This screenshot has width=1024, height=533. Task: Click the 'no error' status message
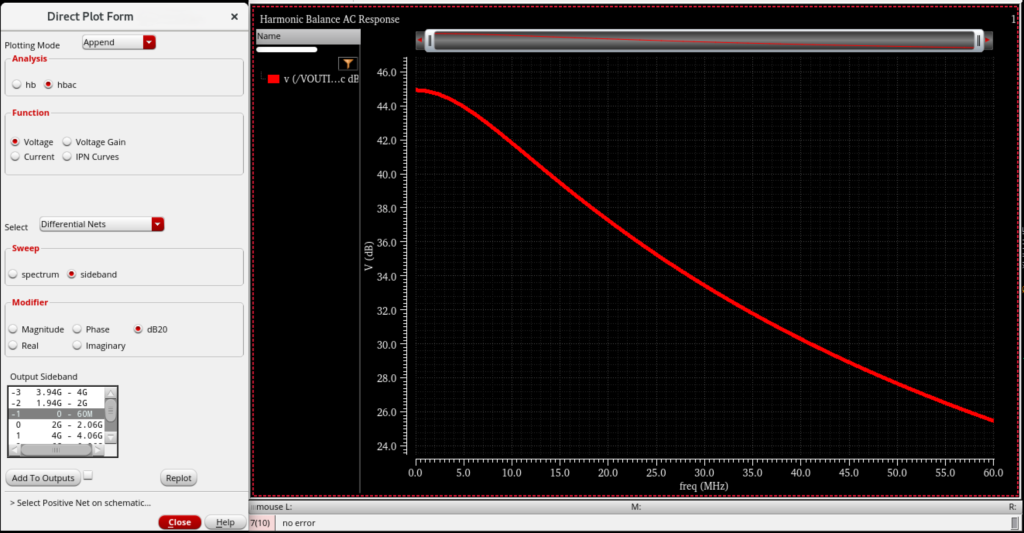(x=298, y=523)
